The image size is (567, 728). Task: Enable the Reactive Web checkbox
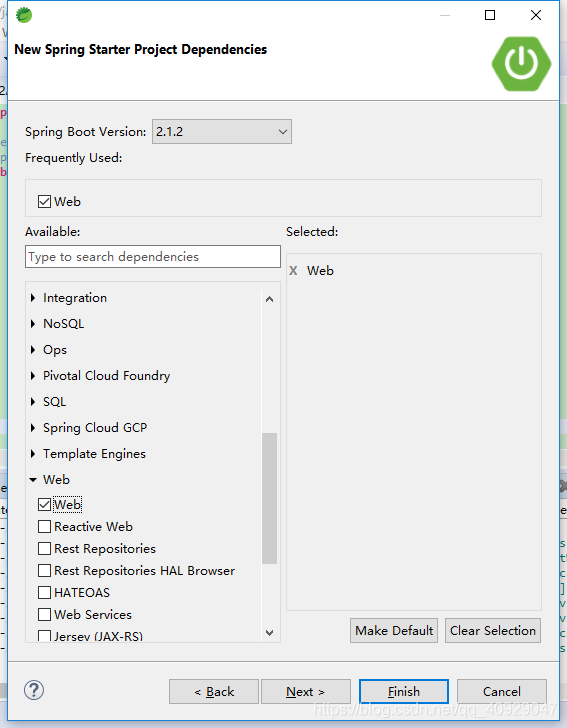point(45,526)
